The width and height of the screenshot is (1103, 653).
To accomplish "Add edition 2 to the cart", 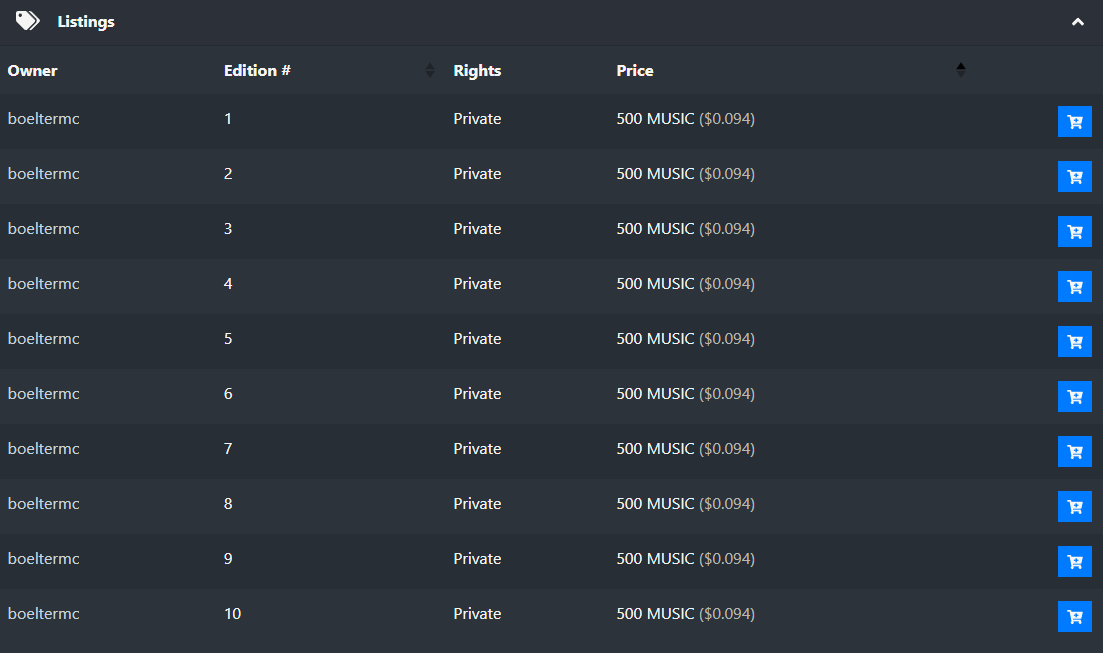I will point(1074,177).
